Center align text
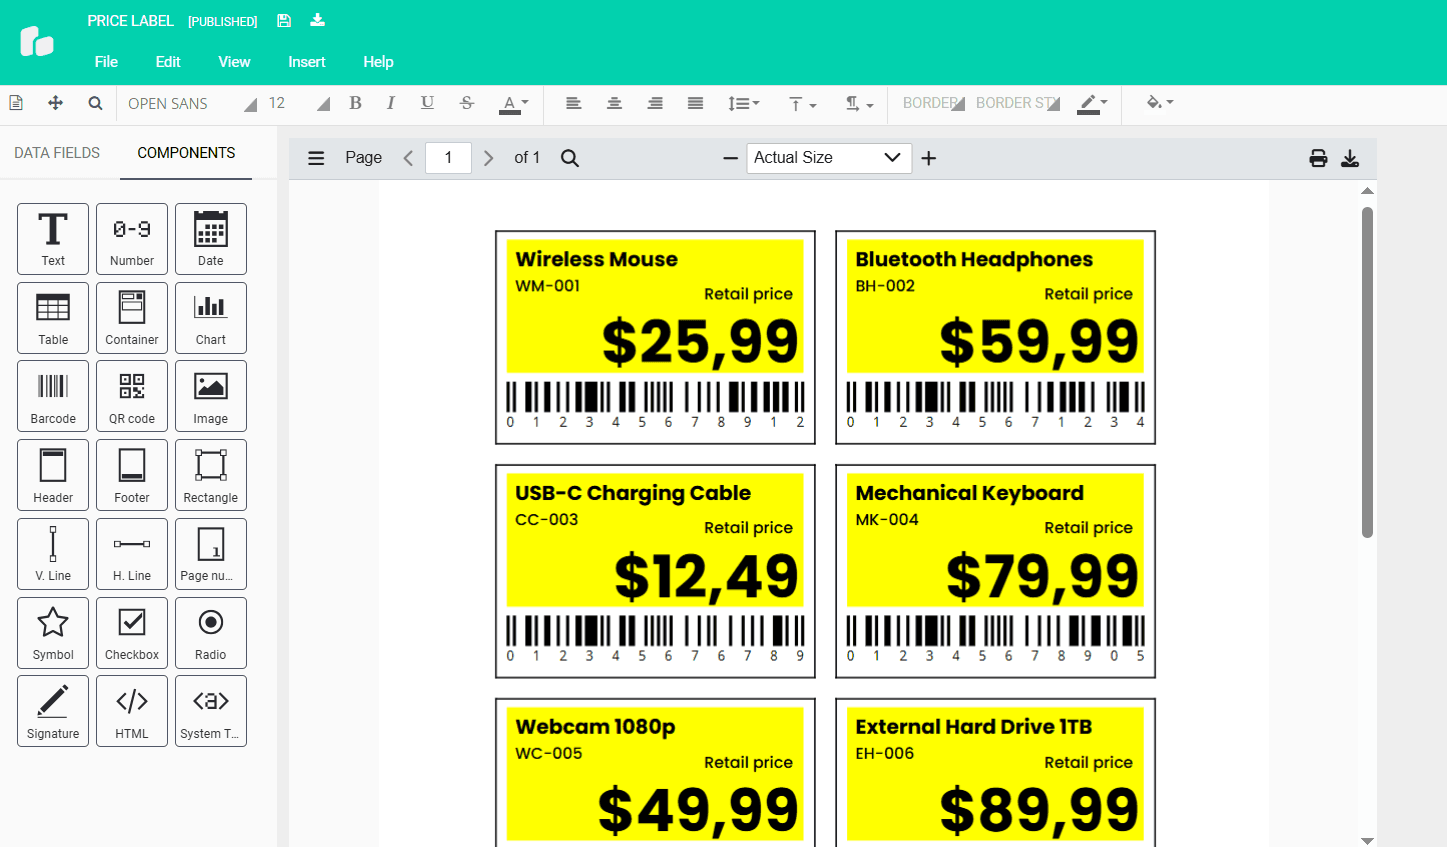The height and width of the screenshot is (847, 1447). (614, 103)
